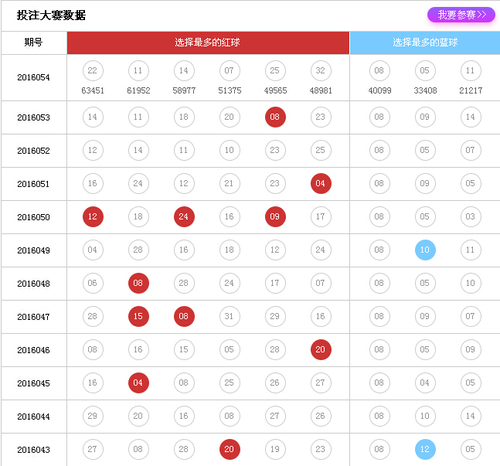Click the purple 我要参赛 button
The height and width of the screenshot is (466, 500).
point(461,15)
